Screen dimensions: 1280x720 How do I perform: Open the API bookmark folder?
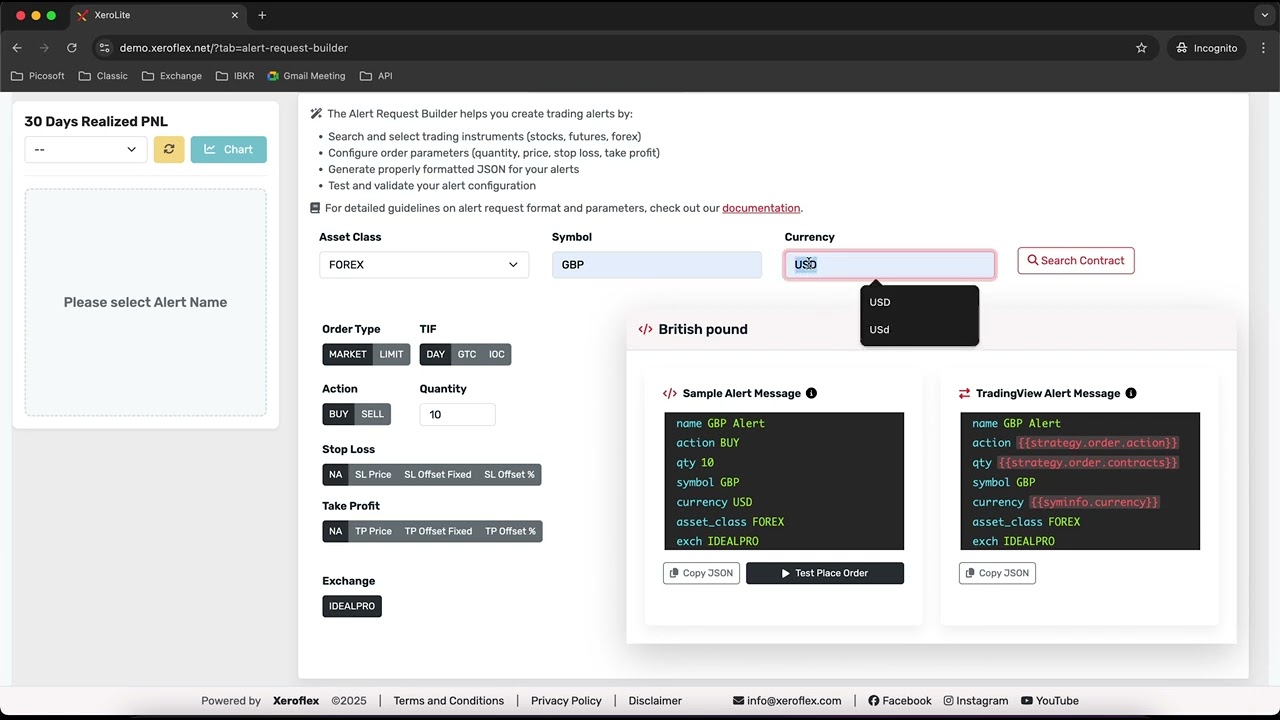(x=376, y=76)
